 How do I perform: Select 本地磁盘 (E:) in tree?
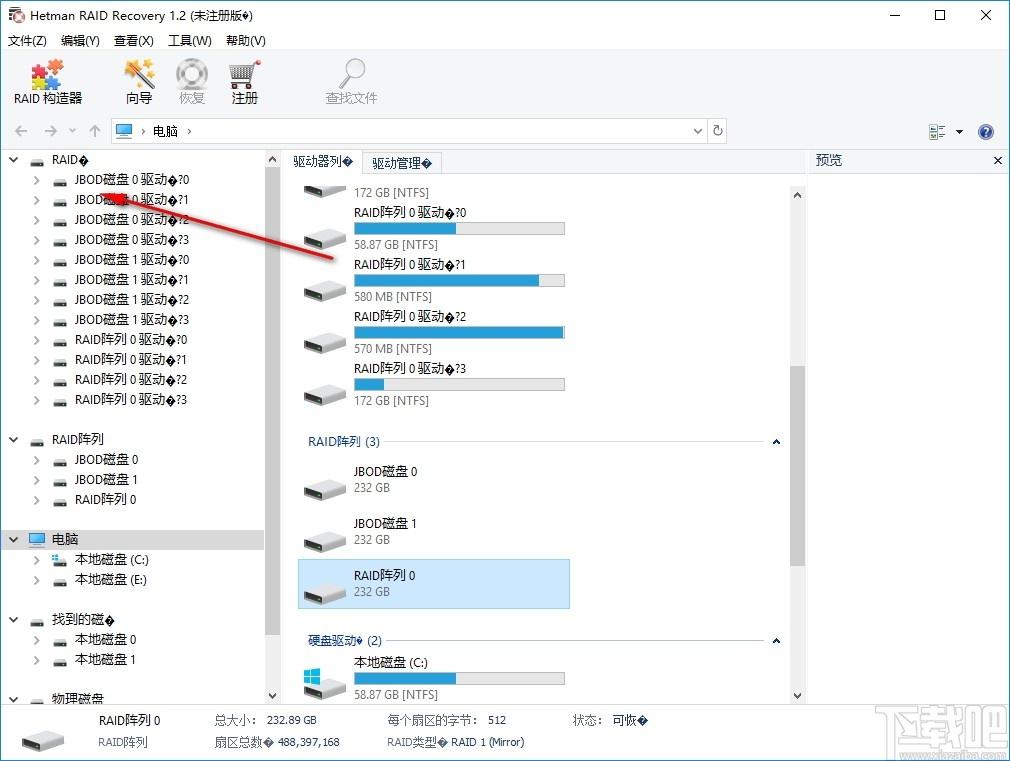pyautogui.click(x=111, y=580)
